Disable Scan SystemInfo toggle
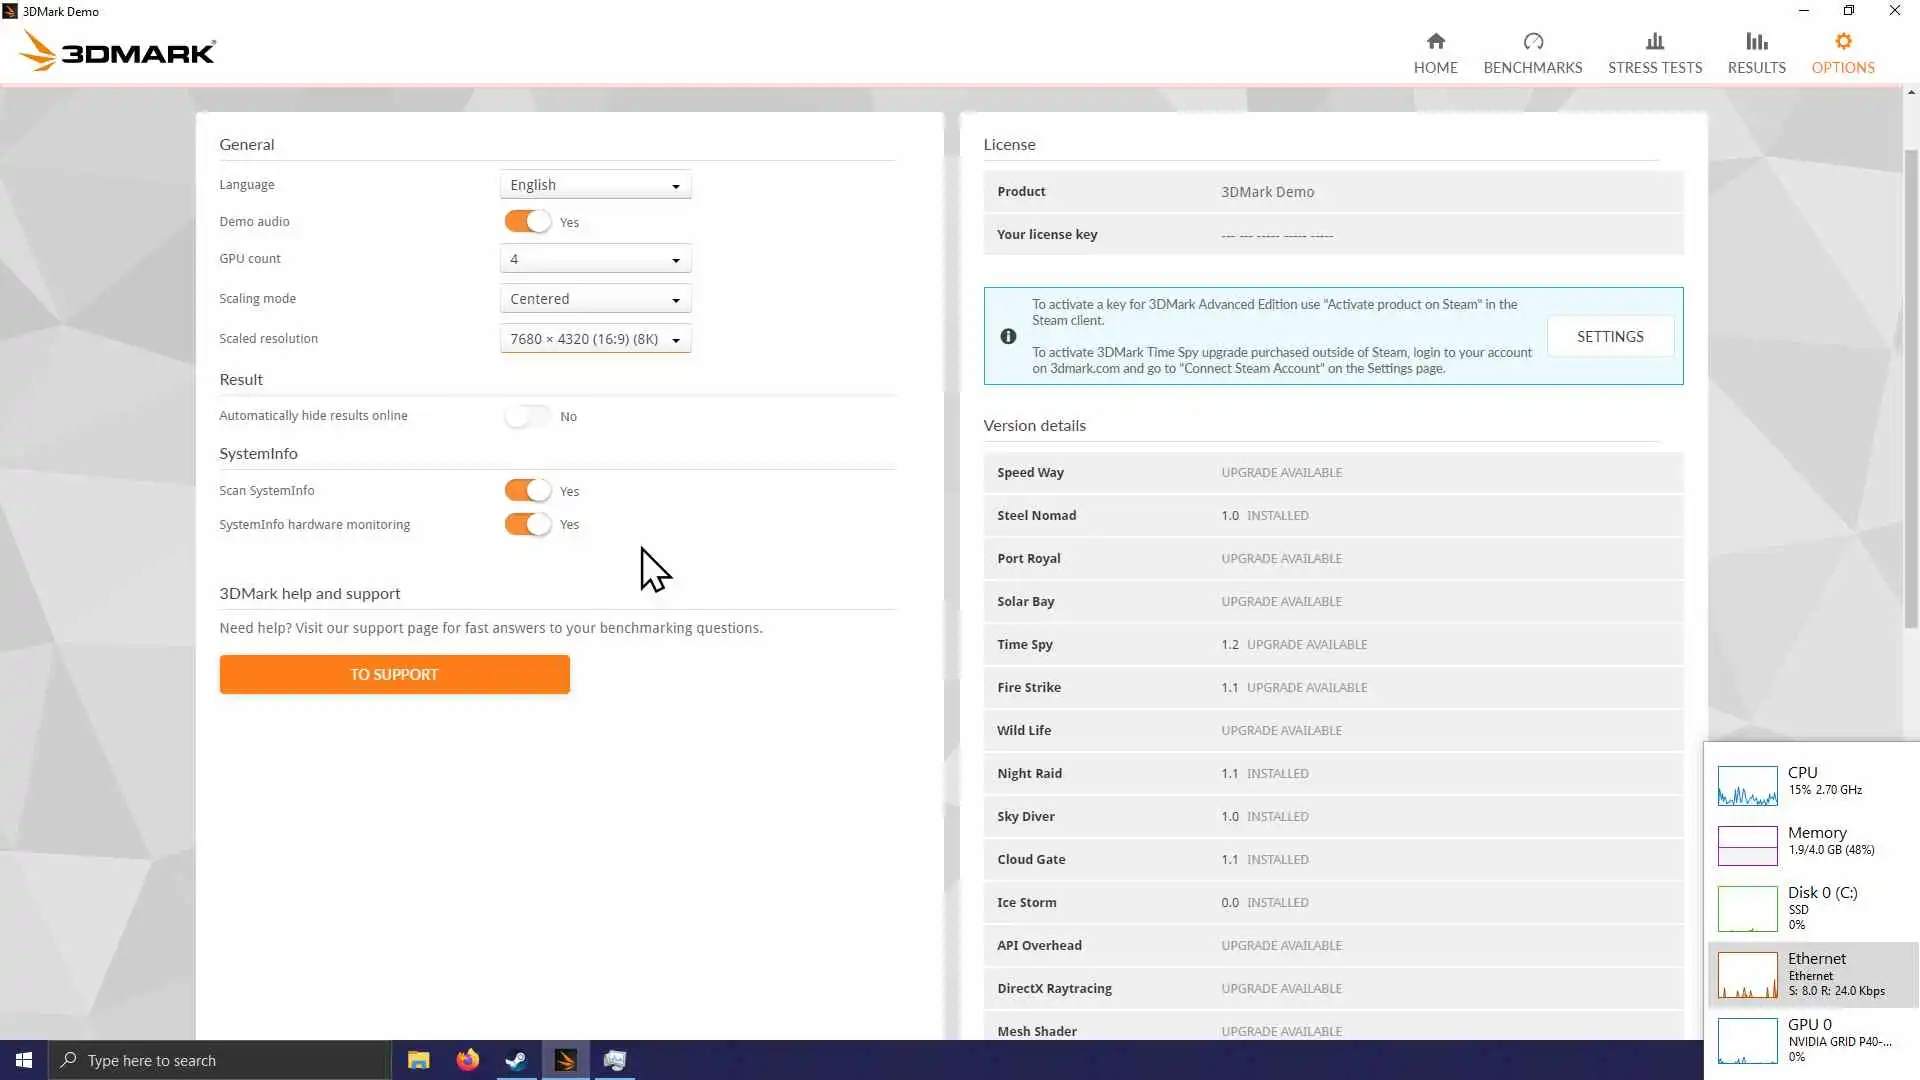 (527, 490)
